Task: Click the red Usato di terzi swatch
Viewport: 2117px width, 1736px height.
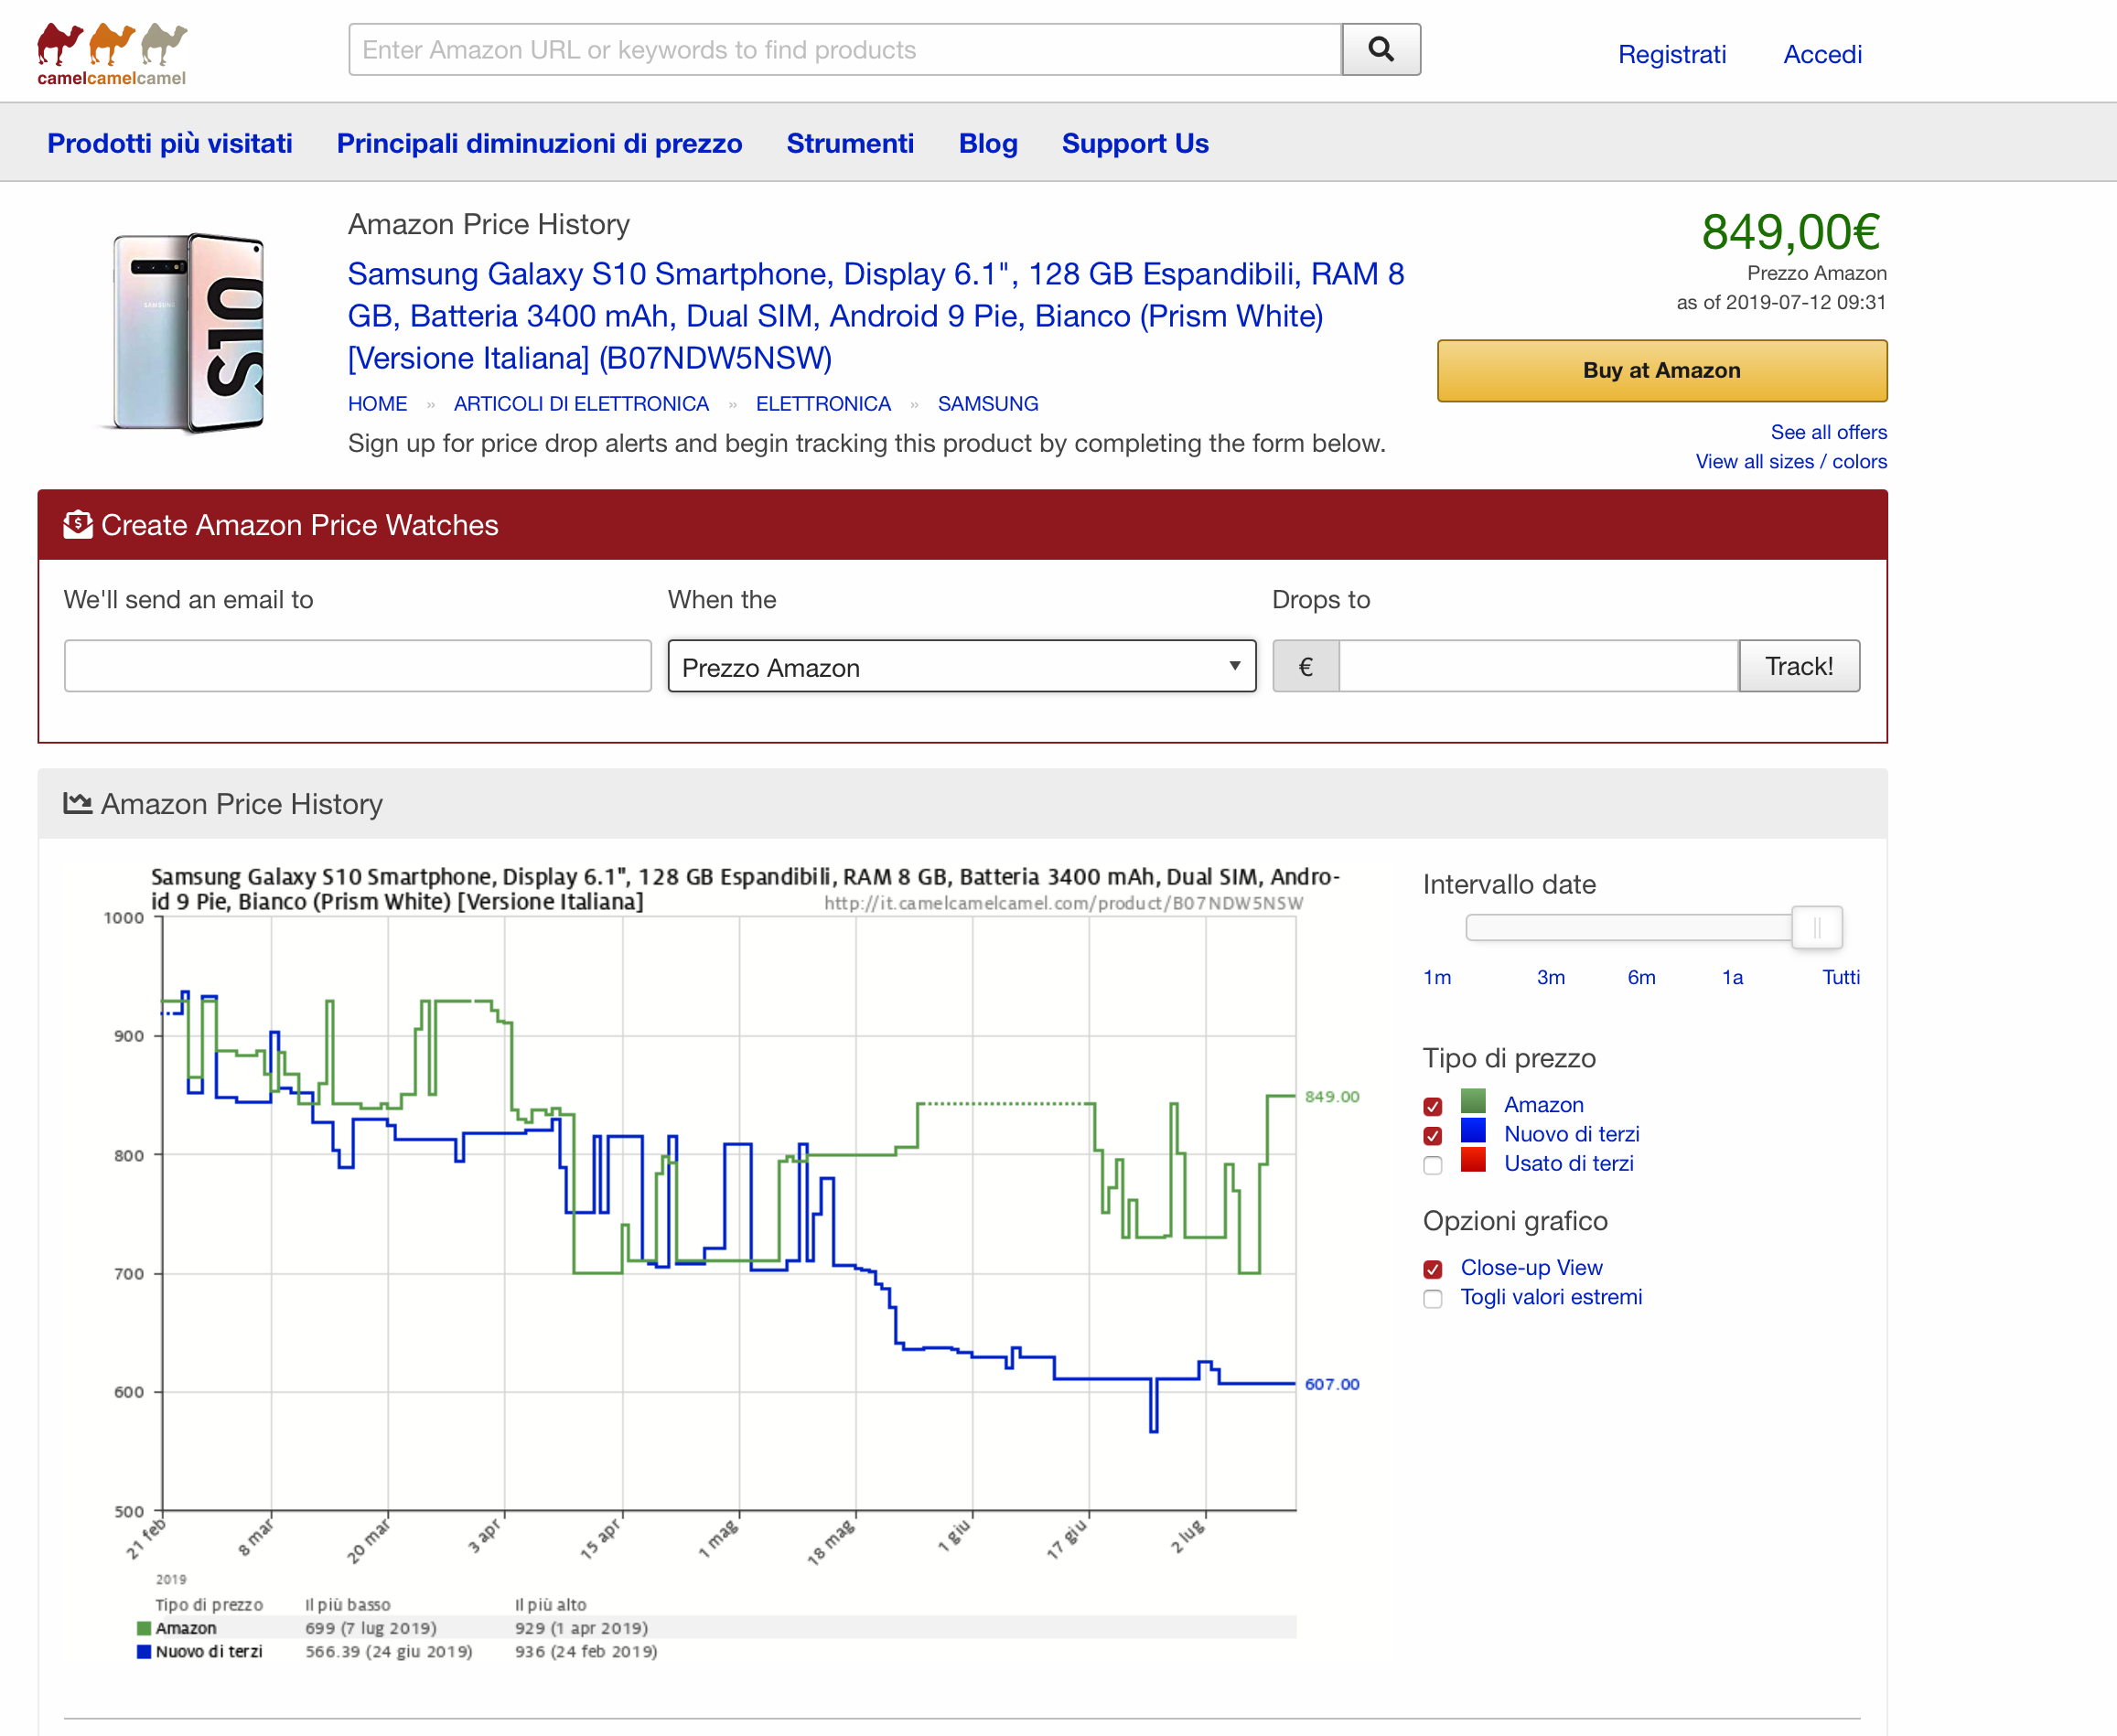Action: pyautogui.click(x=1473, y=1160)
